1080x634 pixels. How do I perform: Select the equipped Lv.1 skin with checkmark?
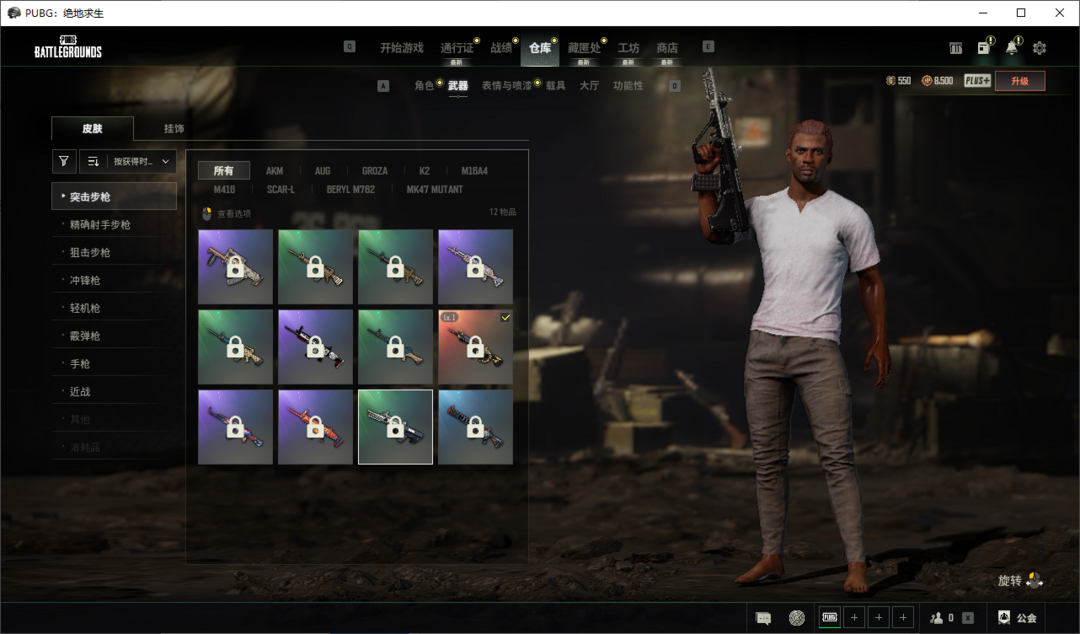coord(475,347)
